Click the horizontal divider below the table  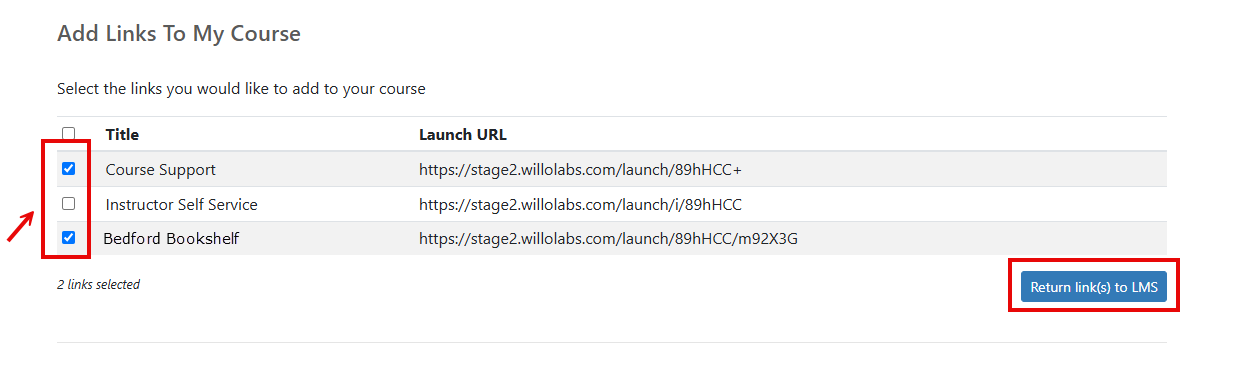tap(612, 342)
